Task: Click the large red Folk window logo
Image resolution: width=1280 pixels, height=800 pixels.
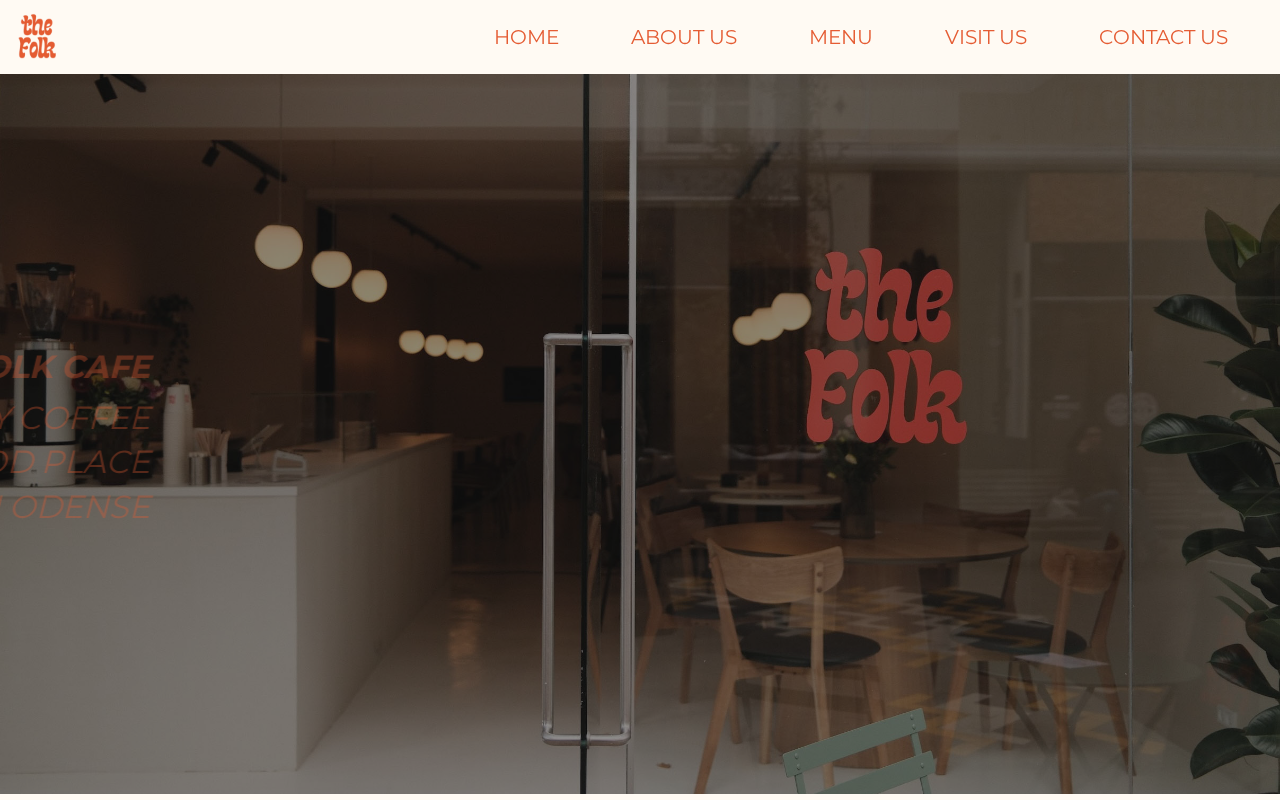Action: 886,346
